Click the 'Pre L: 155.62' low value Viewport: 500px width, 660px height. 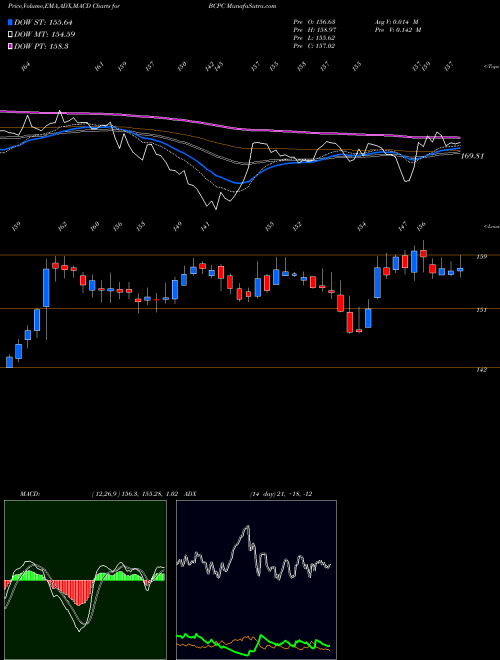coord(314,38)
